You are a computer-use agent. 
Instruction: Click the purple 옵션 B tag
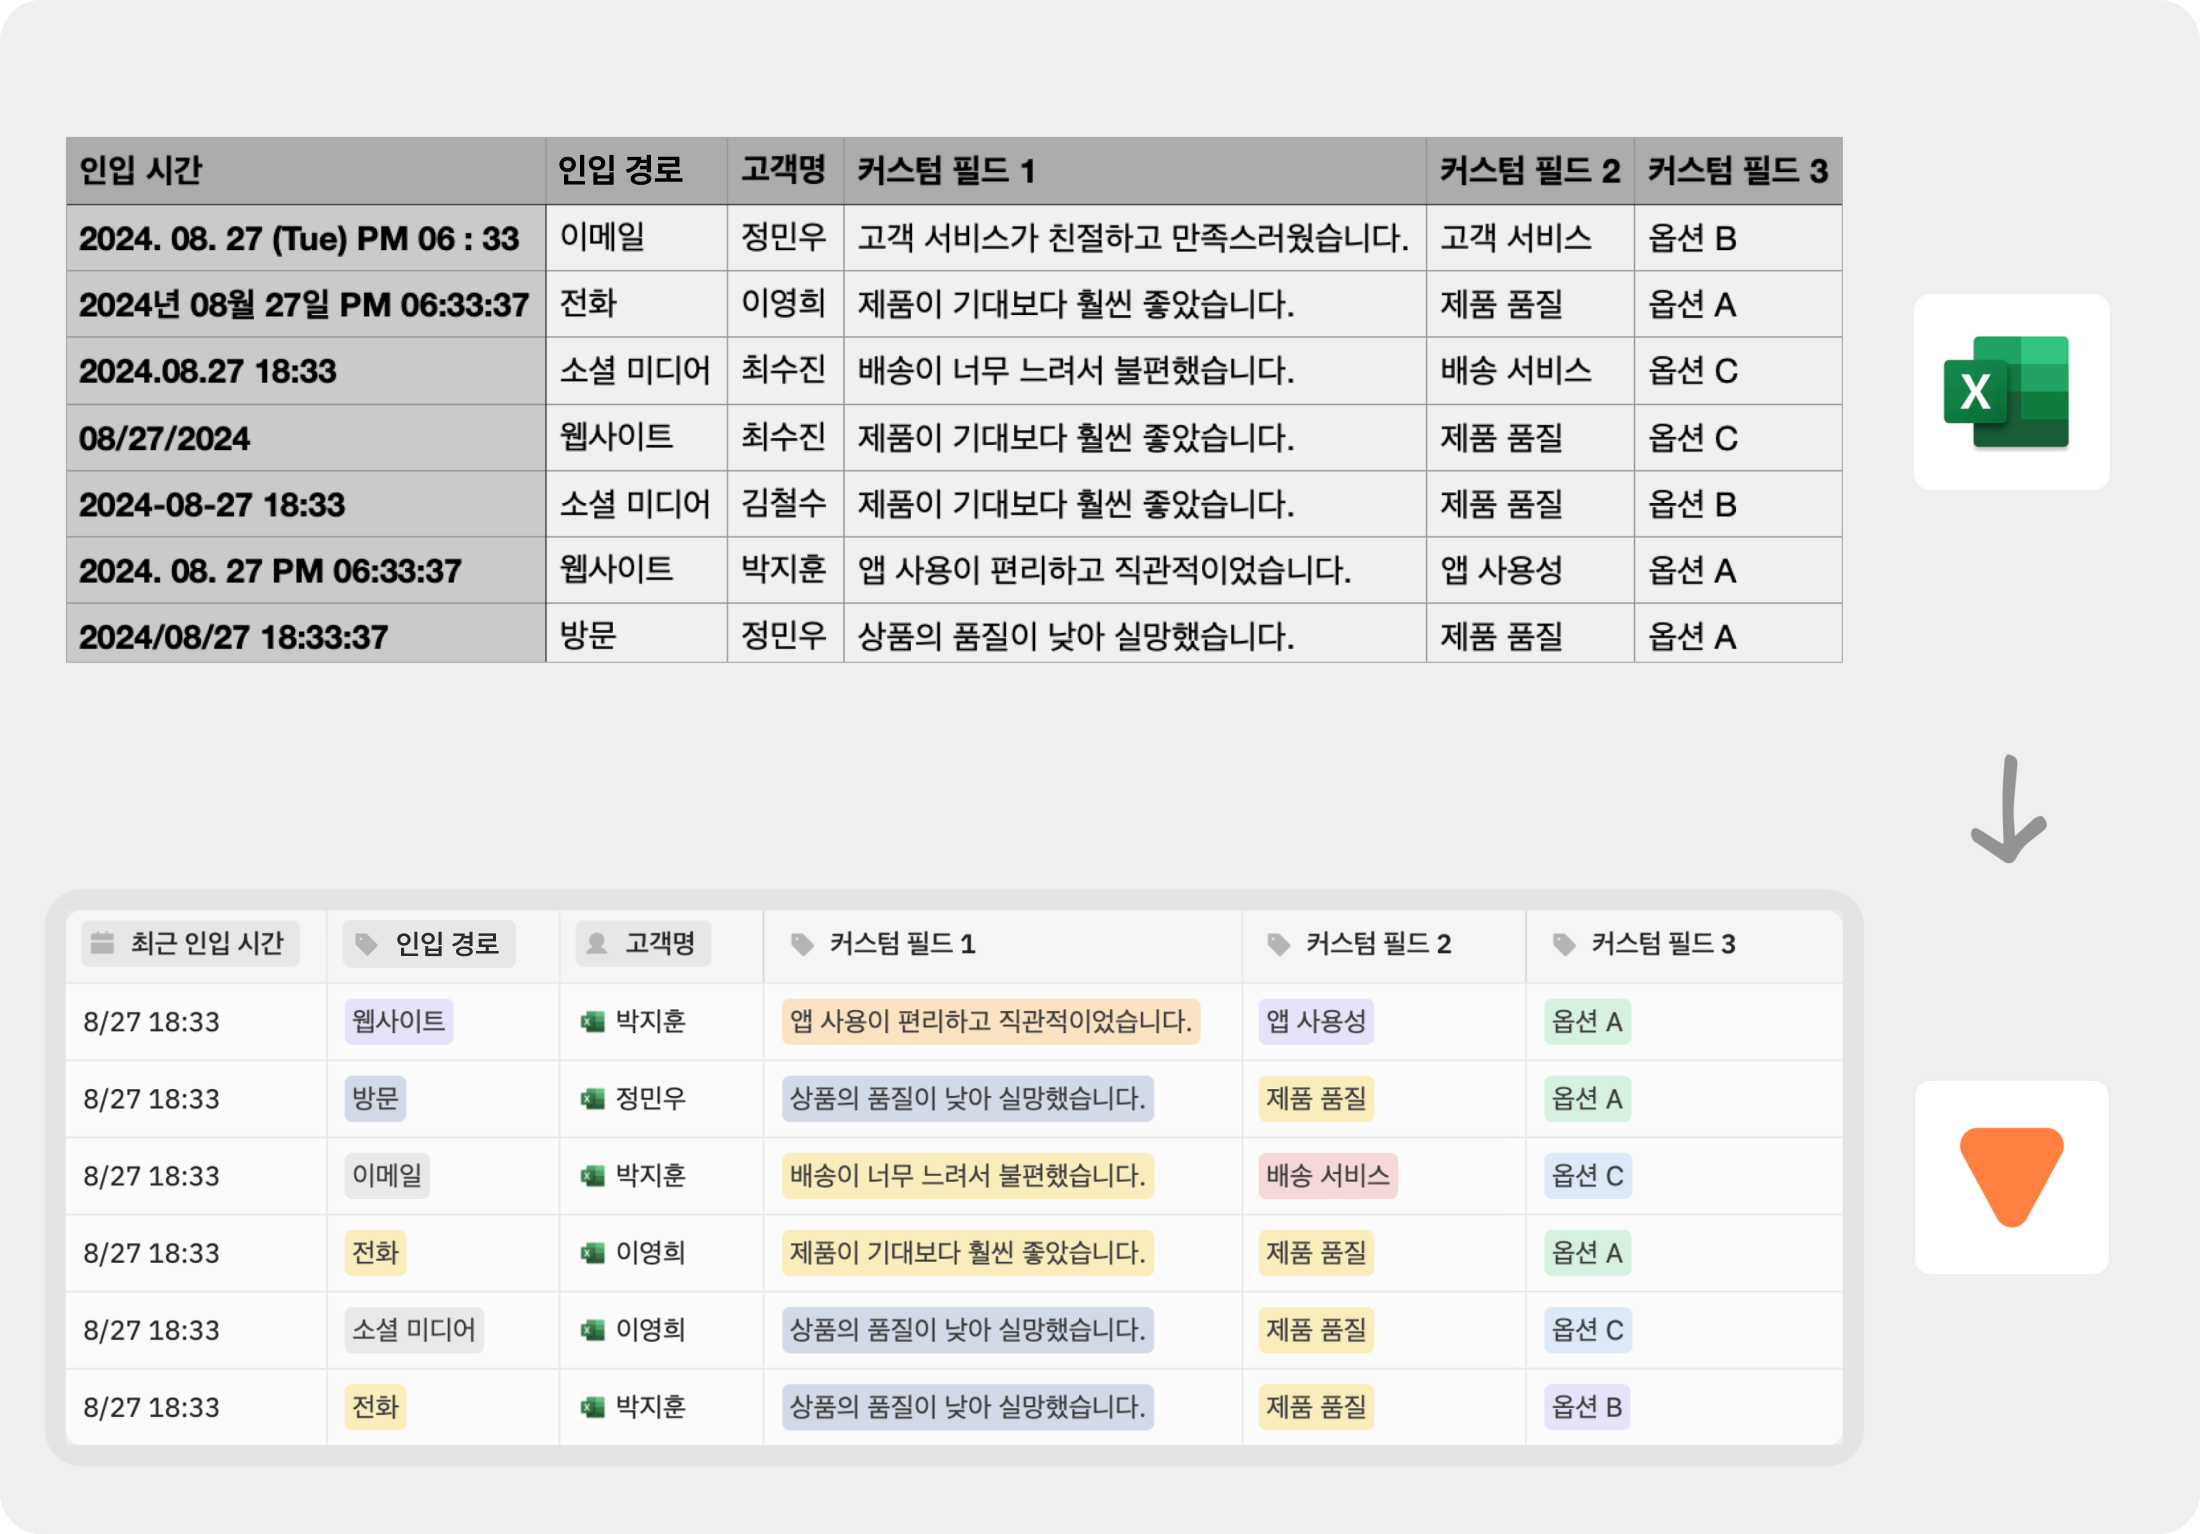1586,1406
